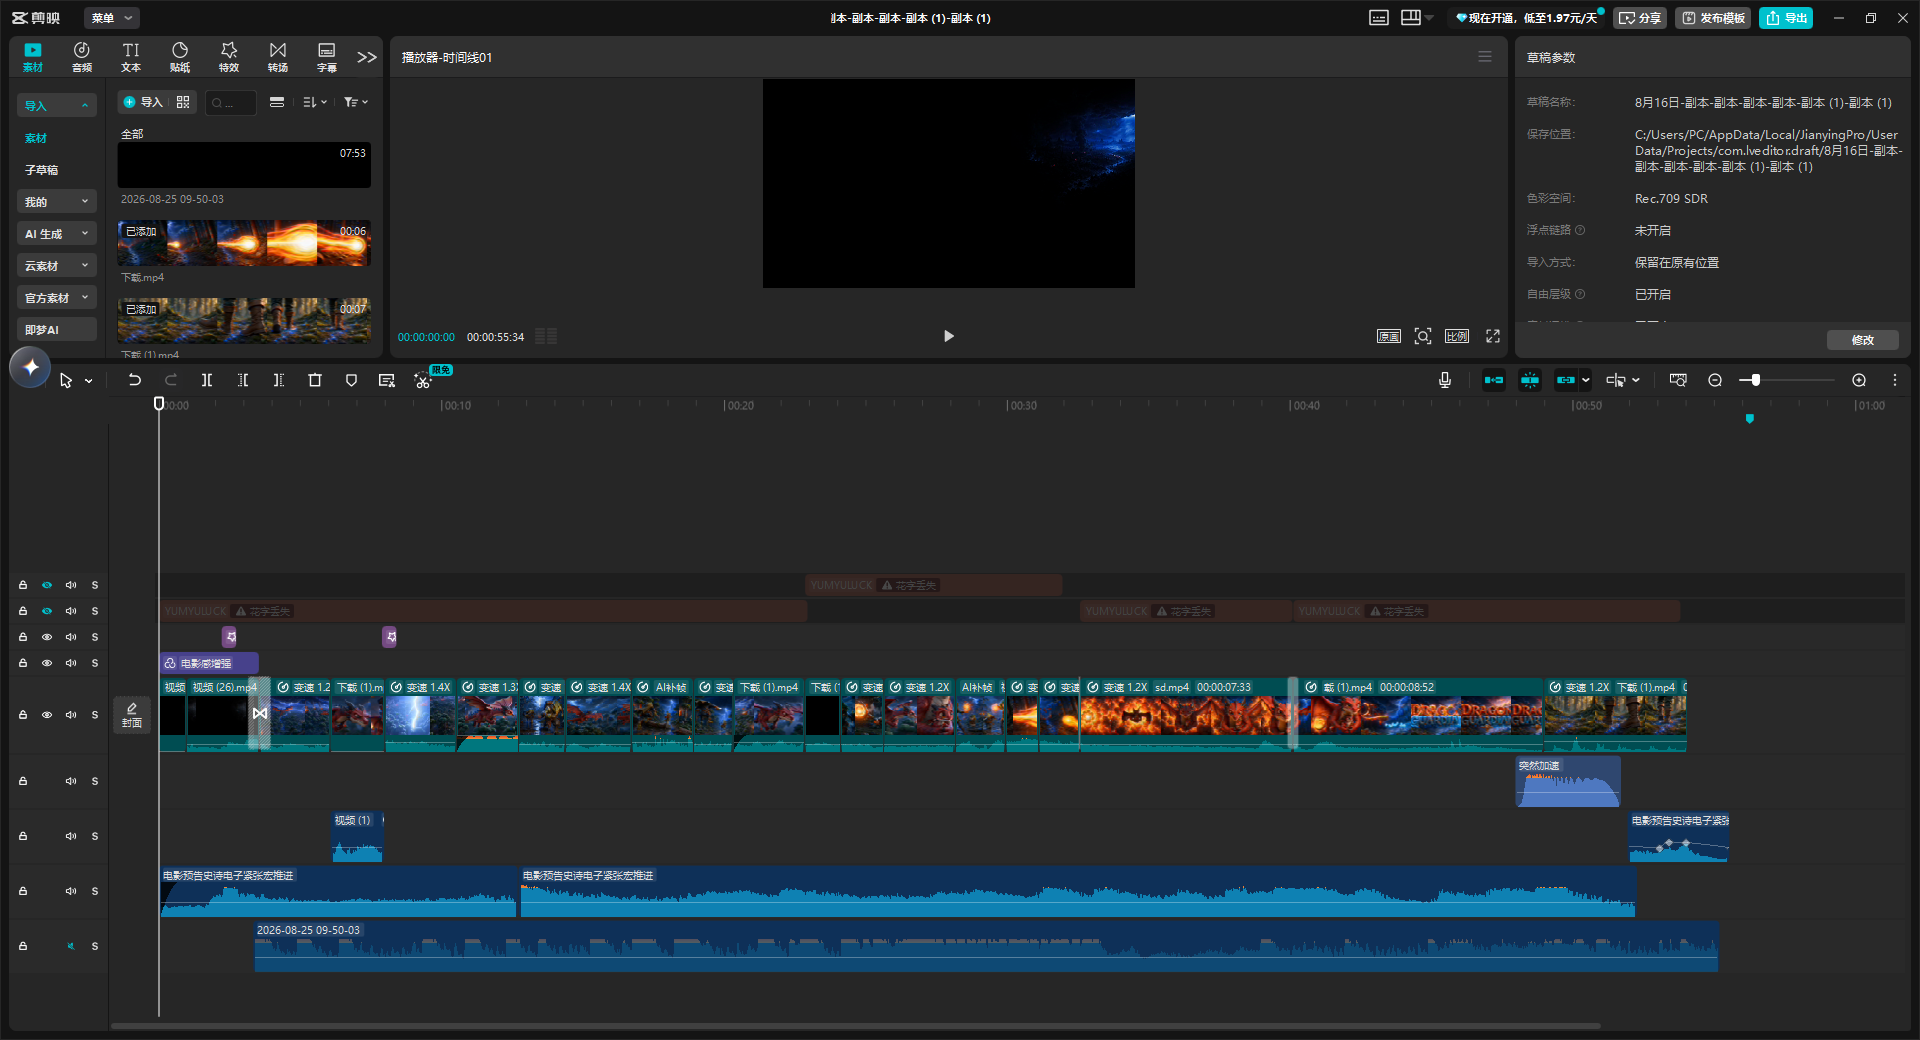Open the keyboard shortcuts icon in title bar
This screenshot has height=1040, width=1920.
coord(1379,18)
